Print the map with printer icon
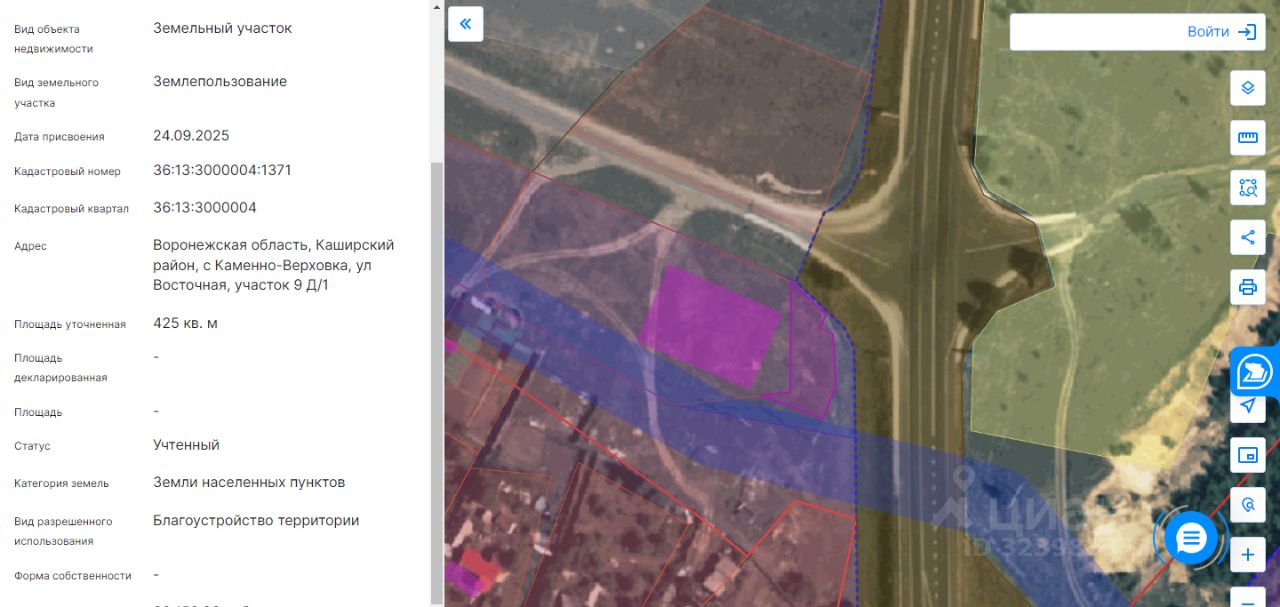Viewport: 1280px width, 607px height. coord(1247,287)
